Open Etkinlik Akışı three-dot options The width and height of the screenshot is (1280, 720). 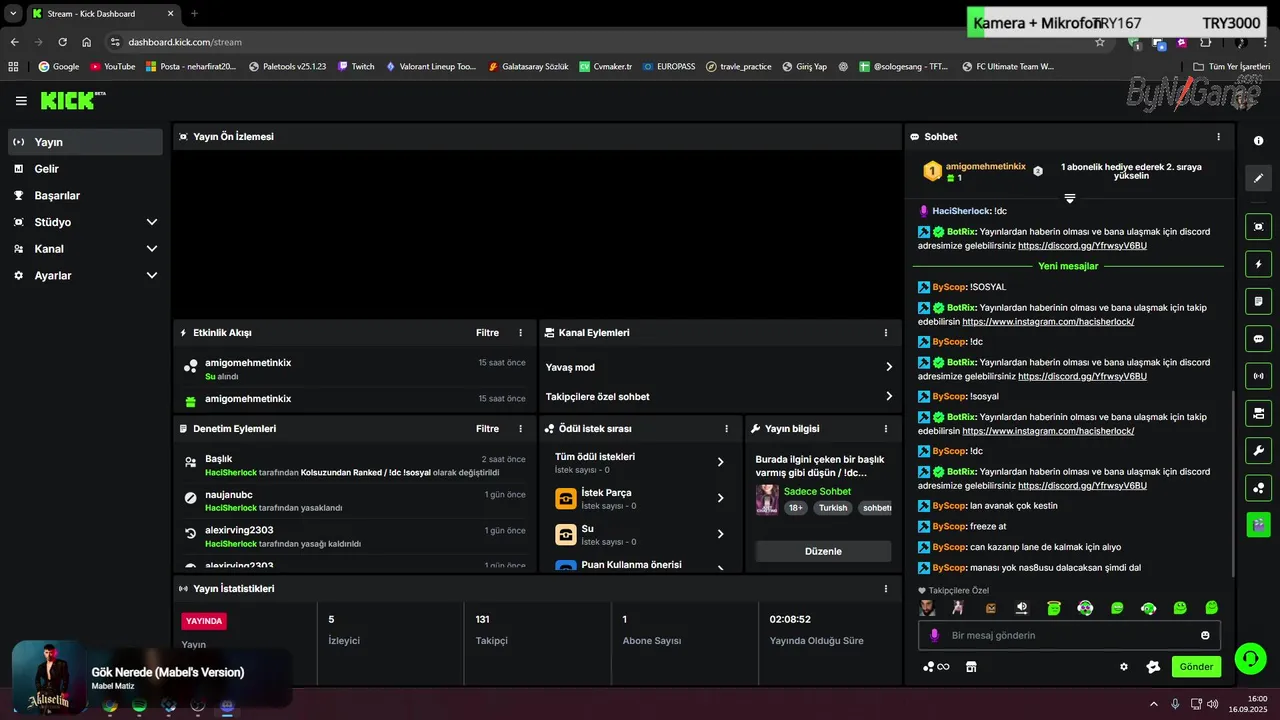[x=520, y=333]
